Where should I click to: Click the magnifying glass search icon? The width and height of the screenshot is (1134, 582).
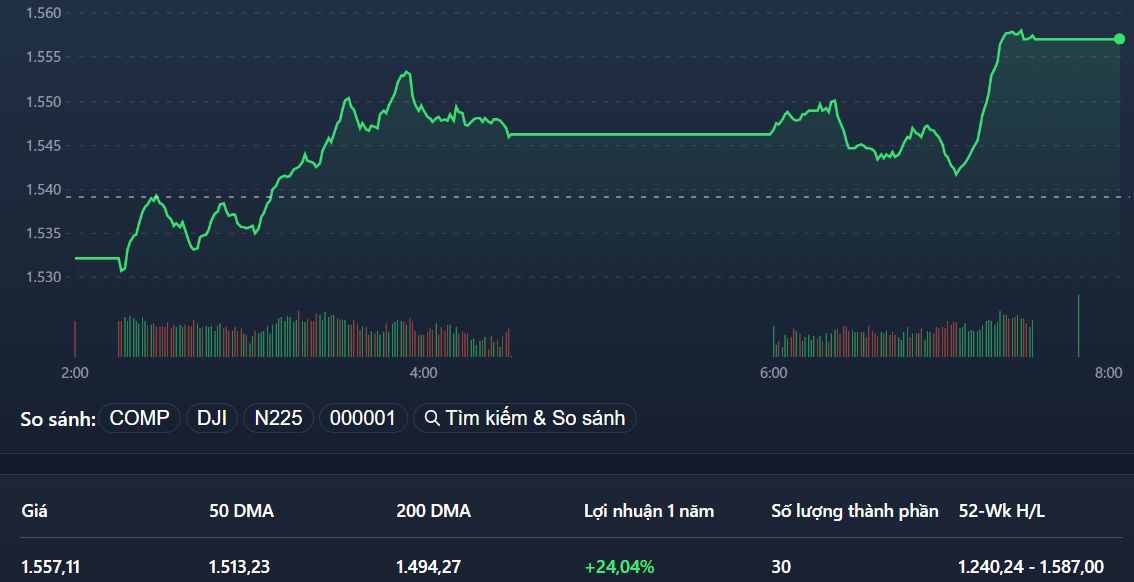431,418
